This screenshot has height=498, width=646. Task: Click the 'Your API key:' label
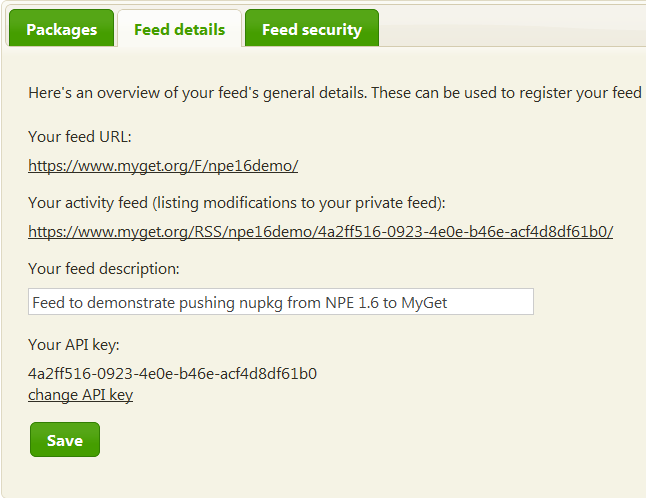pos(74,345)
